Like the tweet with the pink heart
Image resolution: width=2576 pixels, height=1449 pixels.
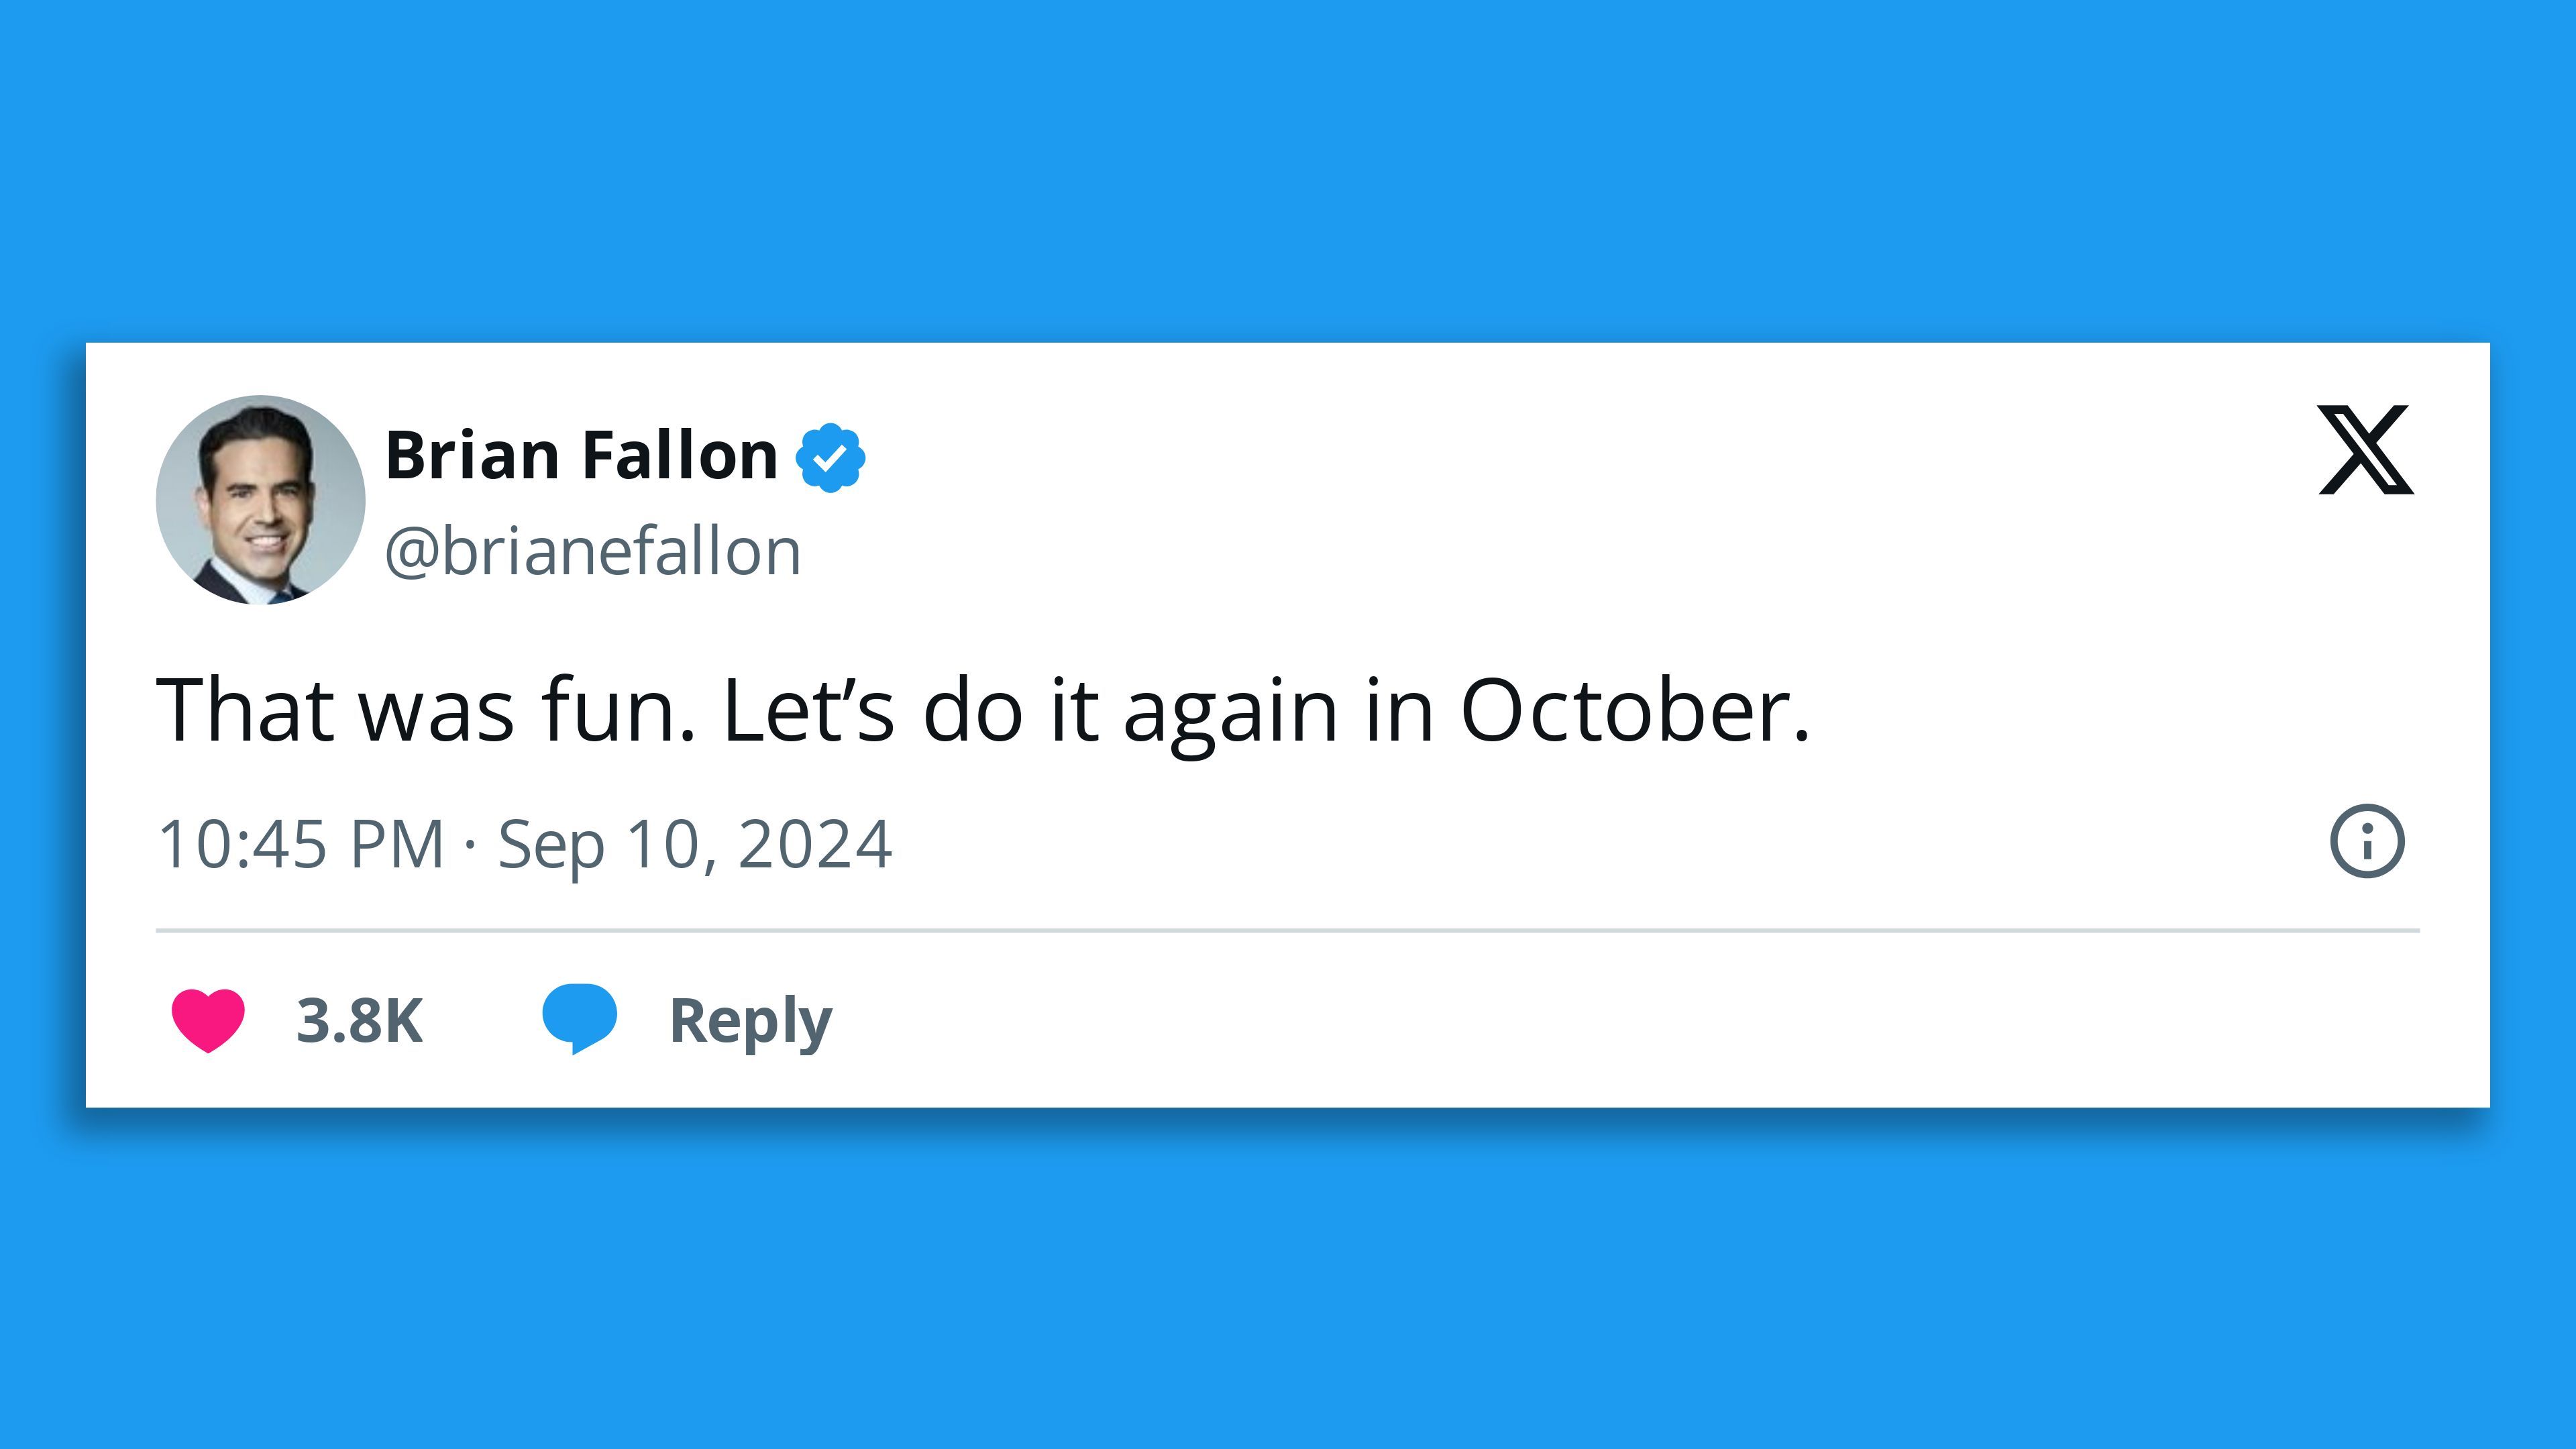click(208, 1019)
